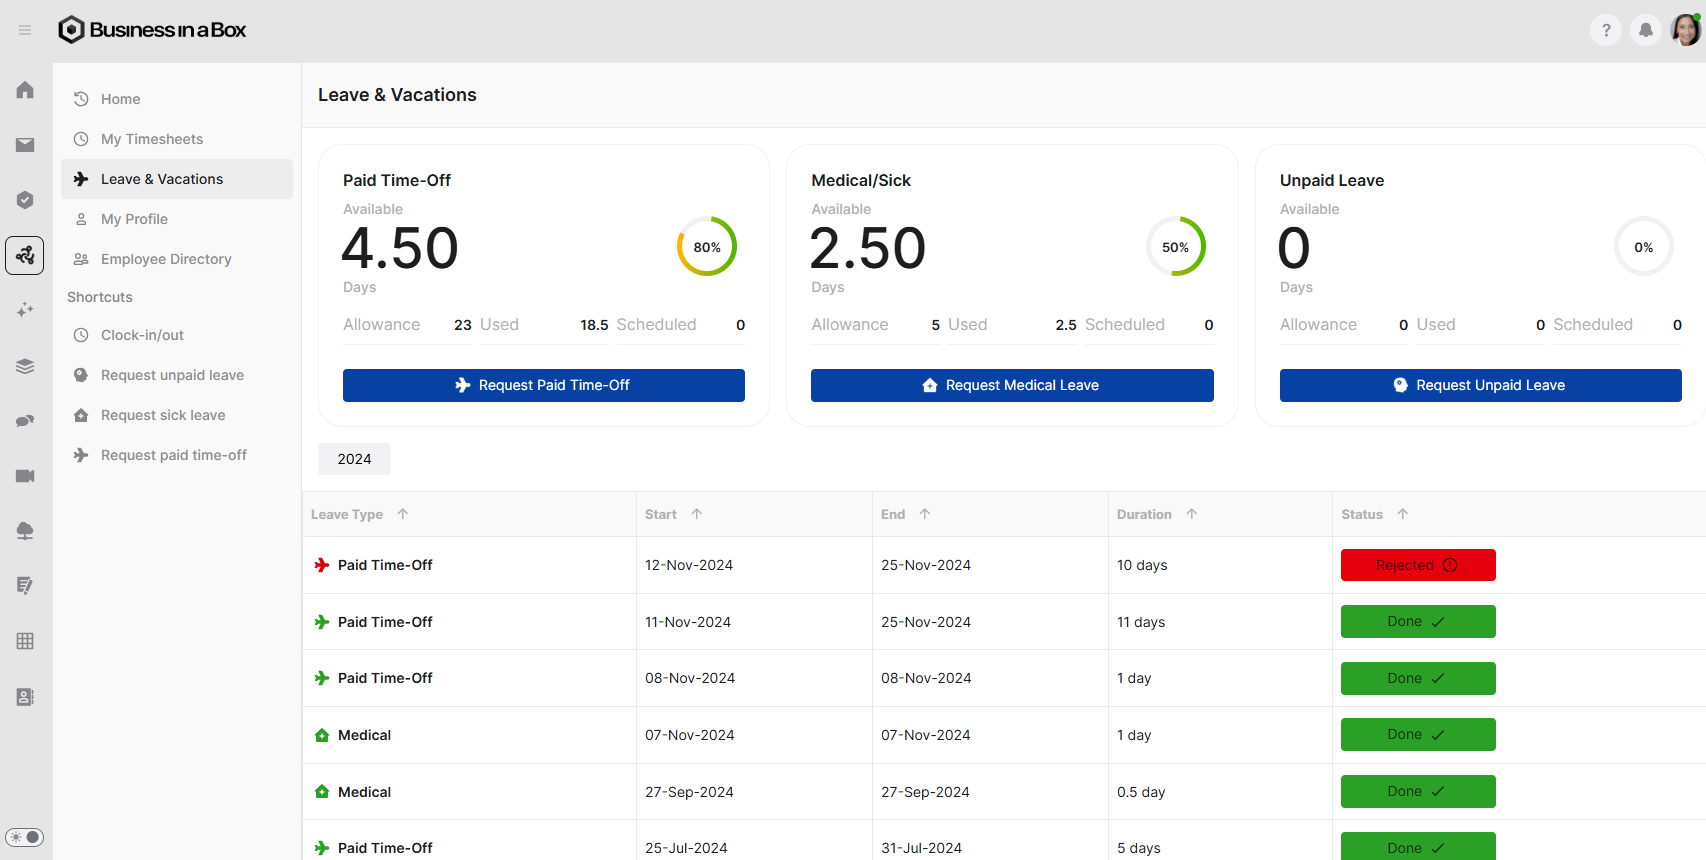Screen dimensions: 1706x860
Task: Click Done status for 08-Nov-2024 leave
Action: pyautogui.click(x=1418, y=678)
